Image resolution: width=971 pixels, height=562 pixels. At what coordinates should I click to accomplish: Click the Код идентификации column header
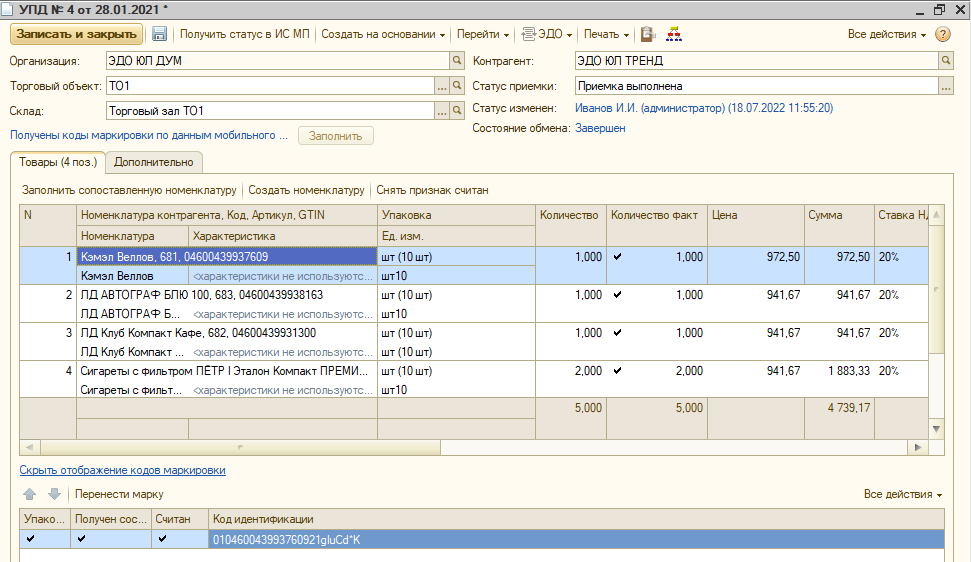pos(577,519)
